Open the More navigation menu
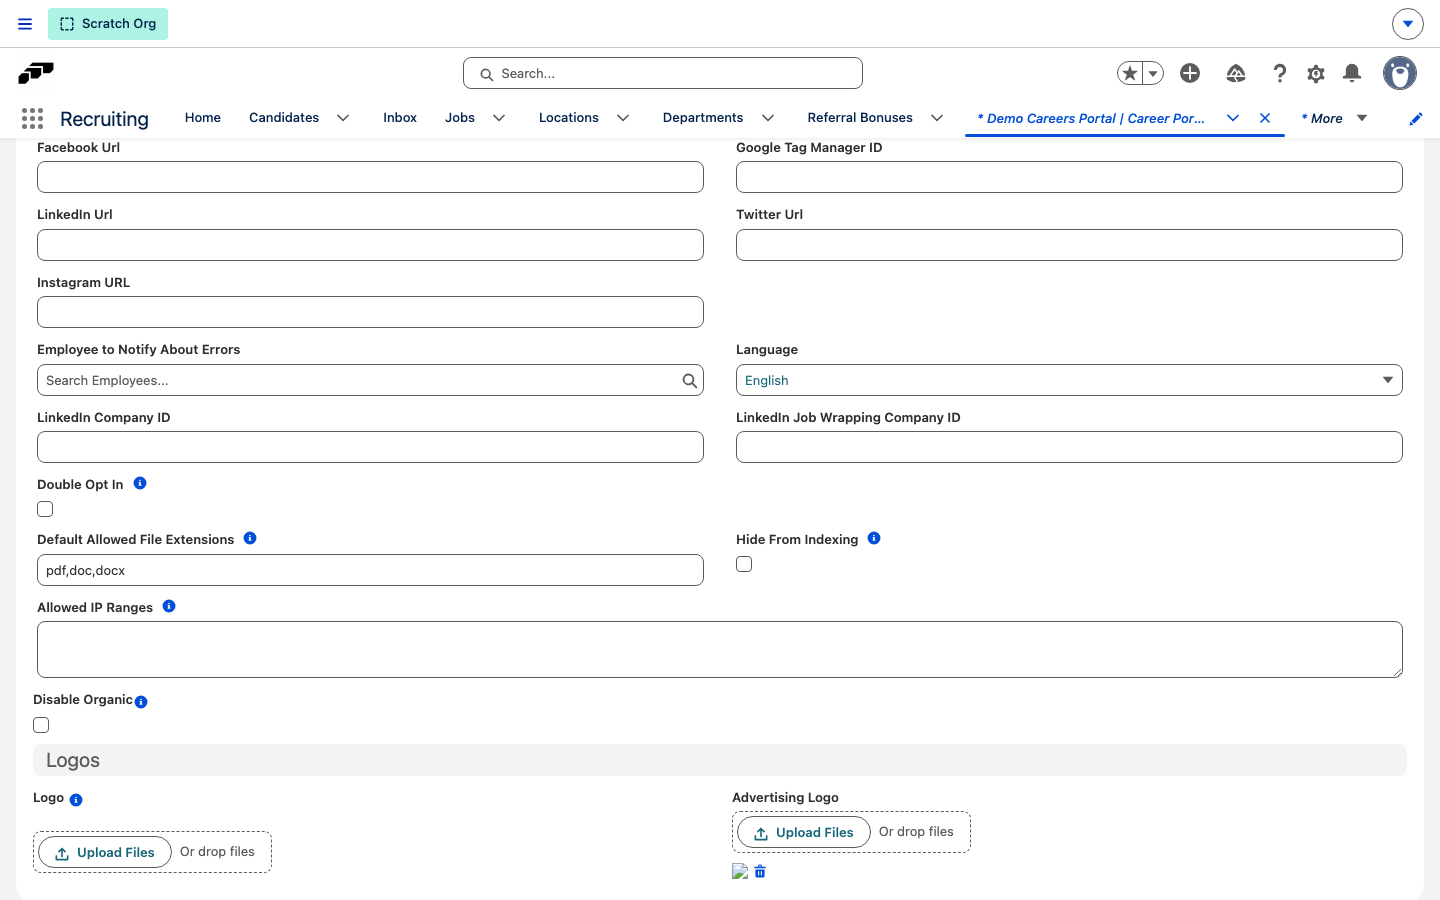Screen dimensions: 1440x900 (x=1334, y=118)
